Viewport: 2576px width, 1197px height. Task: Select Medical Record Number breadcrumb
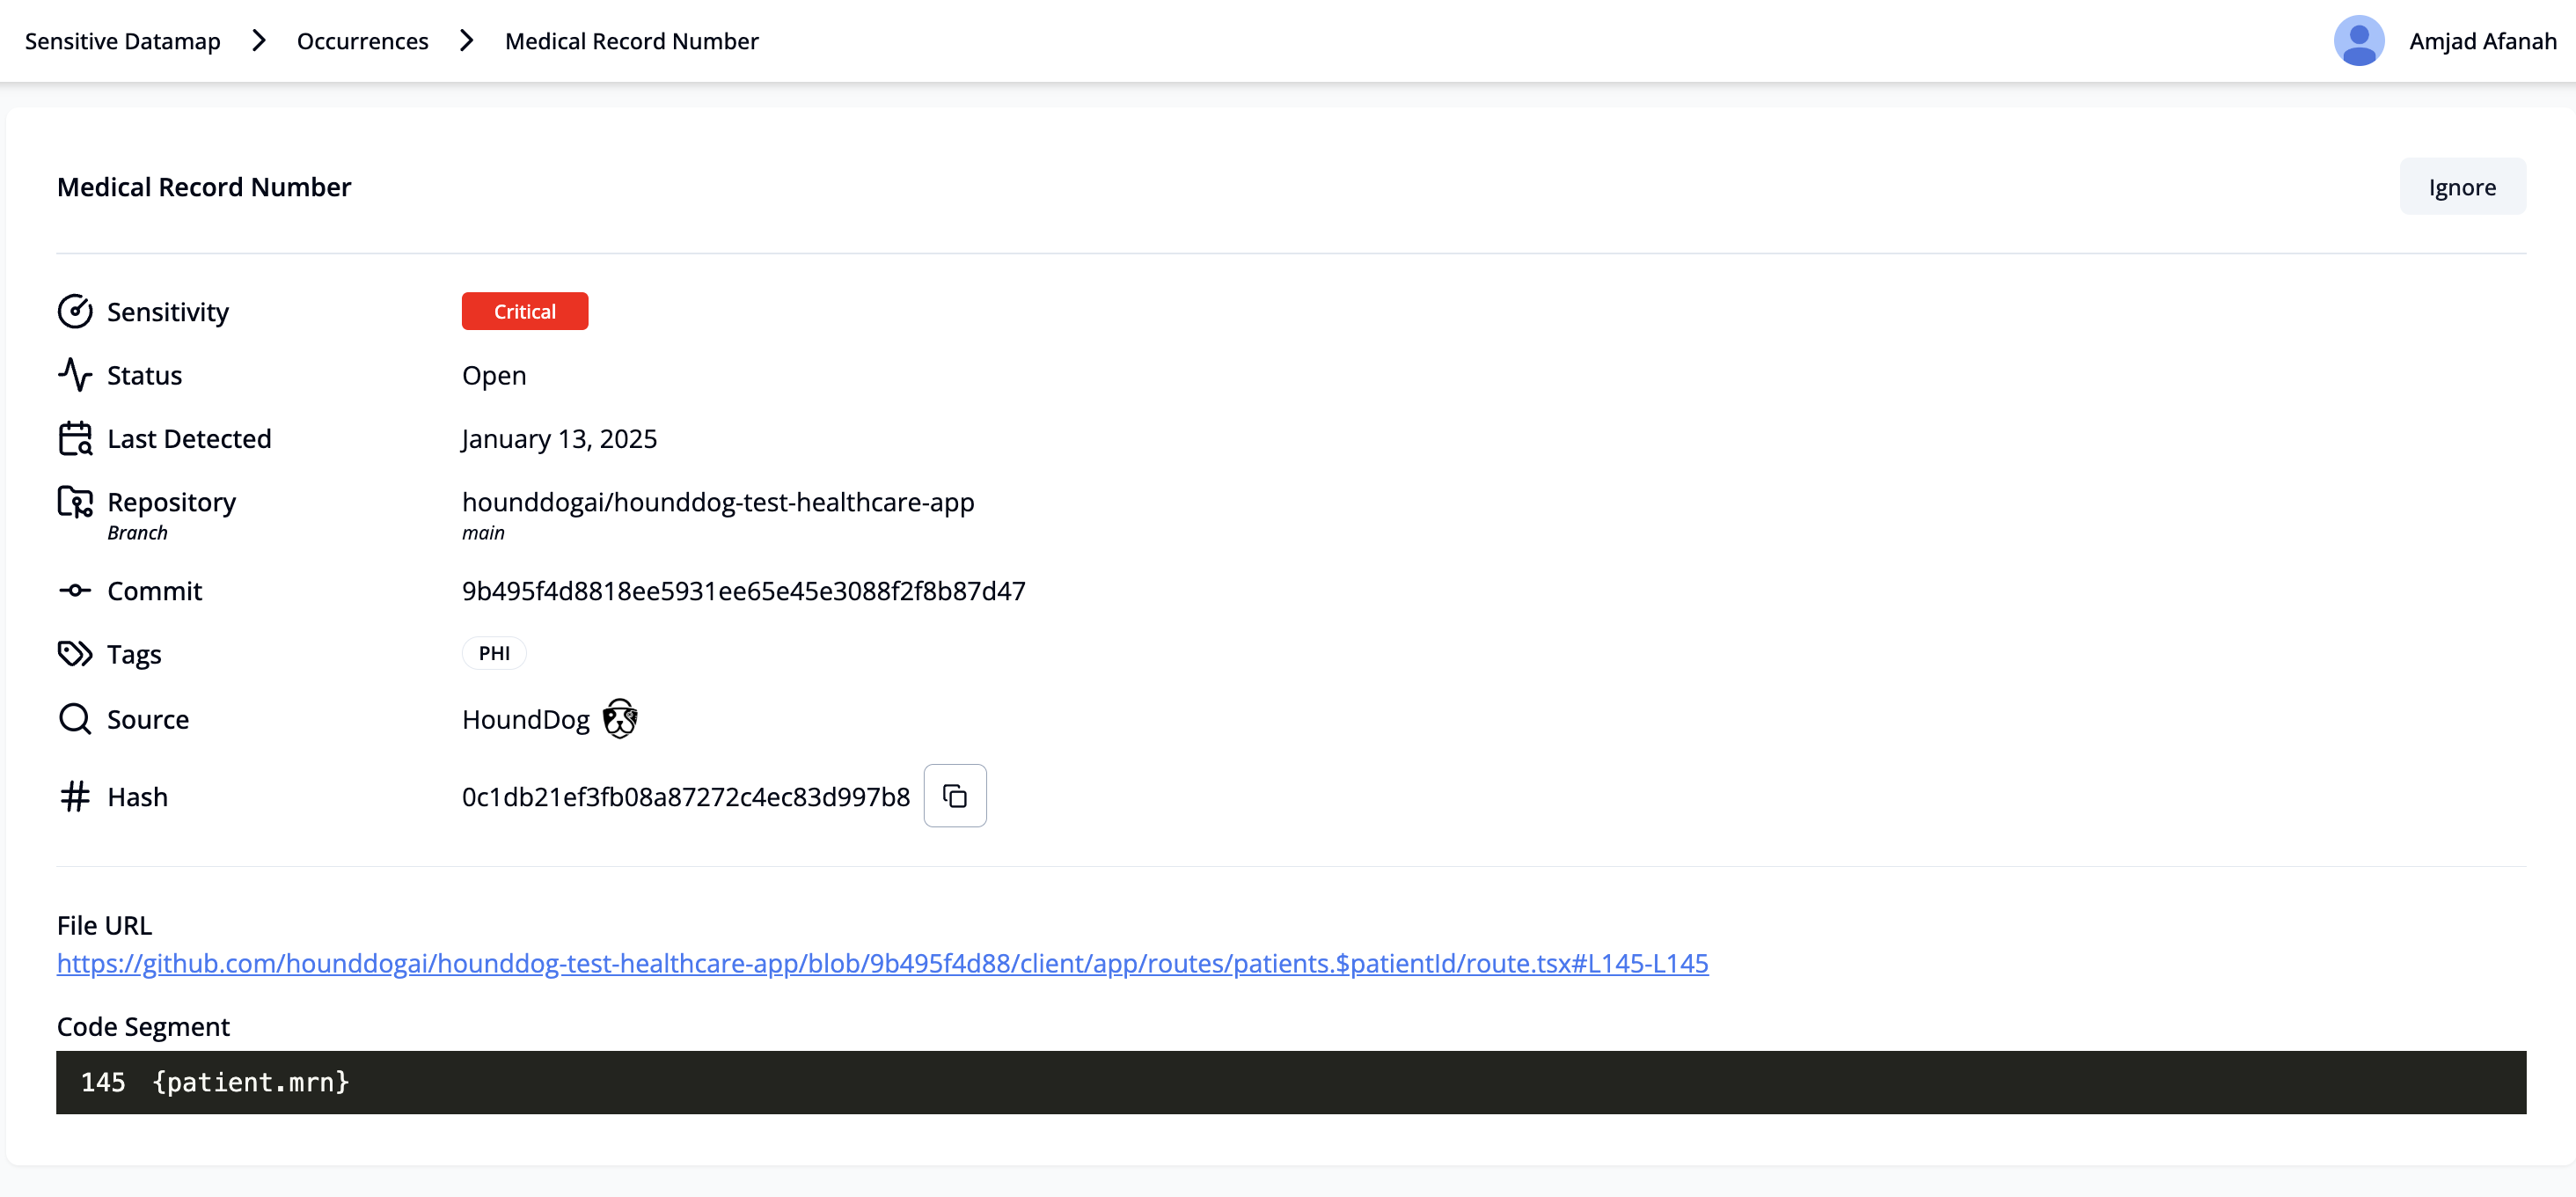pyautogui.click(x=632, y=41)
